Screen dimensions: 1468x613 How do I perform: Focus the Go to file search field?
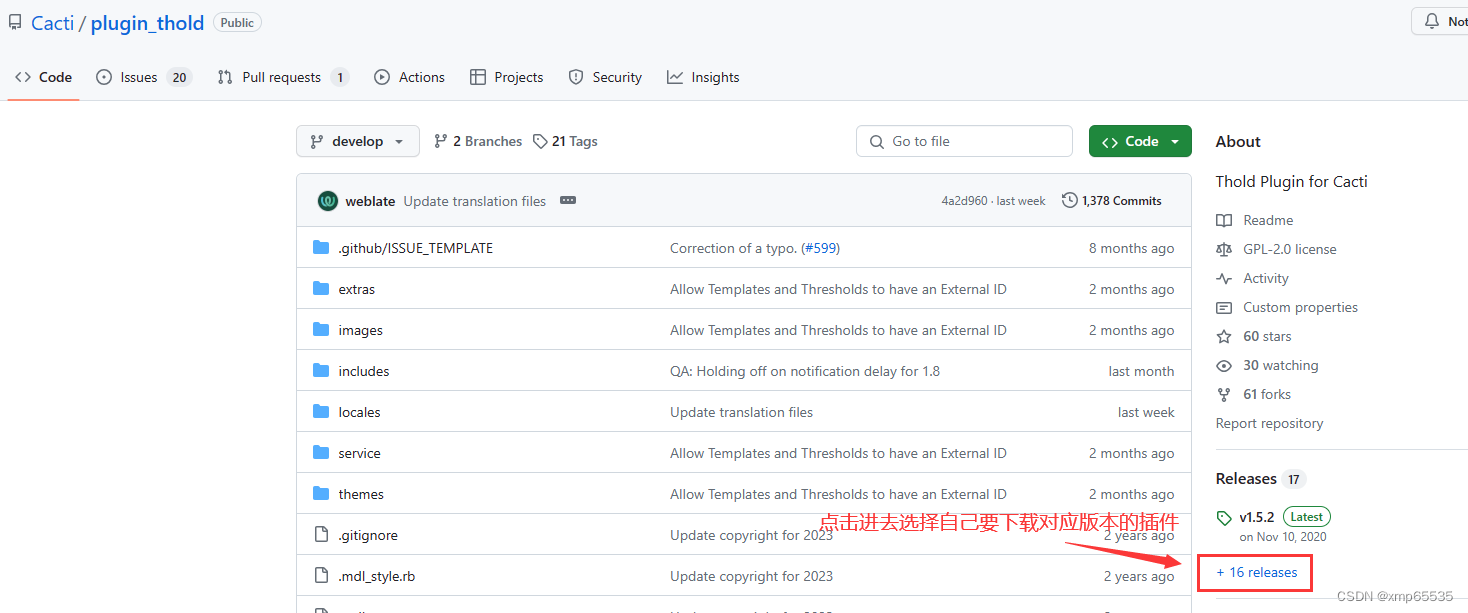pyautogui.click(x=964, y=141)
